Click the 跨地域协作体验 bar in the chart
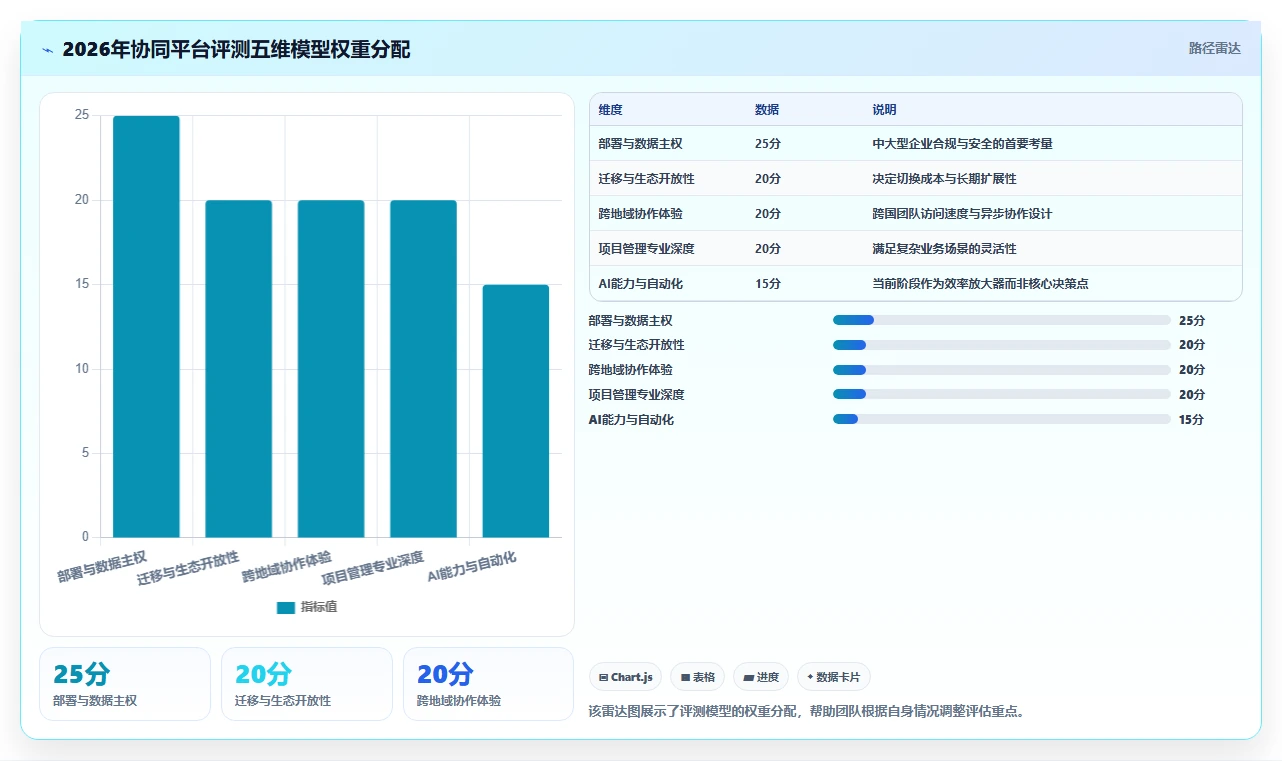 click(331, 369)
